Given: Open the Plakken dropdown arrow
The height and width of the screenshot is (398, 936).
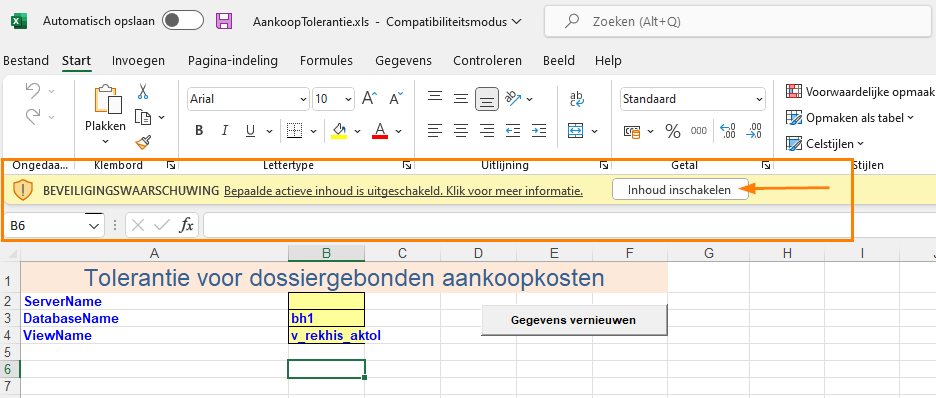Looking at the screenshot, I should pos(106,141).
